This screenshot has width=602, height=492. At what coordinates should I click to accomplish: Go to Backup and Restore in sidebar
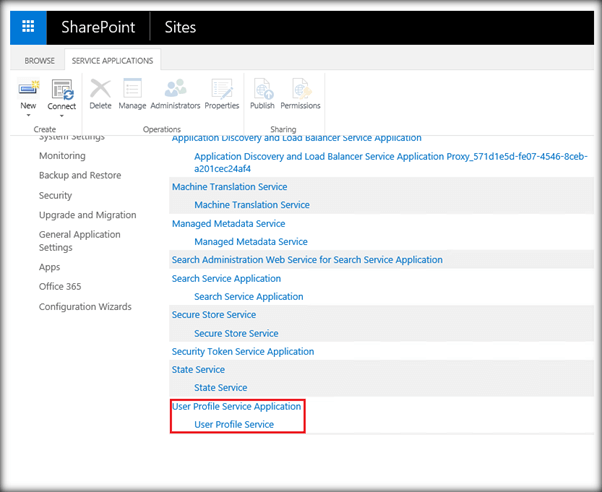[80, 176]
